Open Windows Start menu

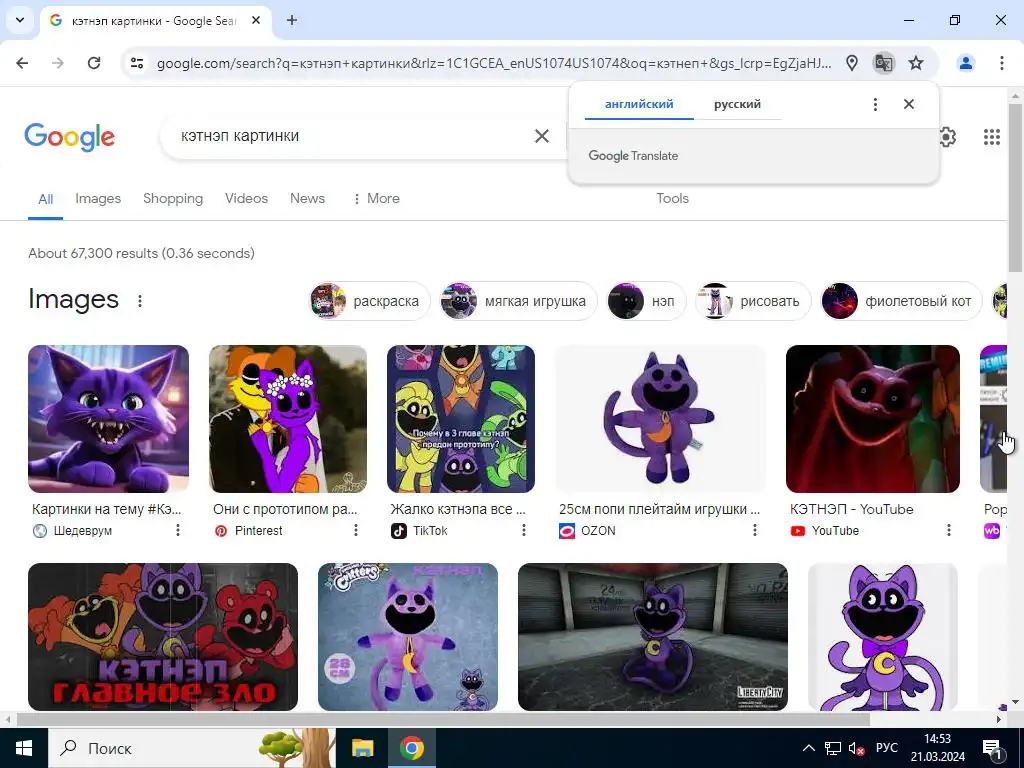tap(24, 748)
